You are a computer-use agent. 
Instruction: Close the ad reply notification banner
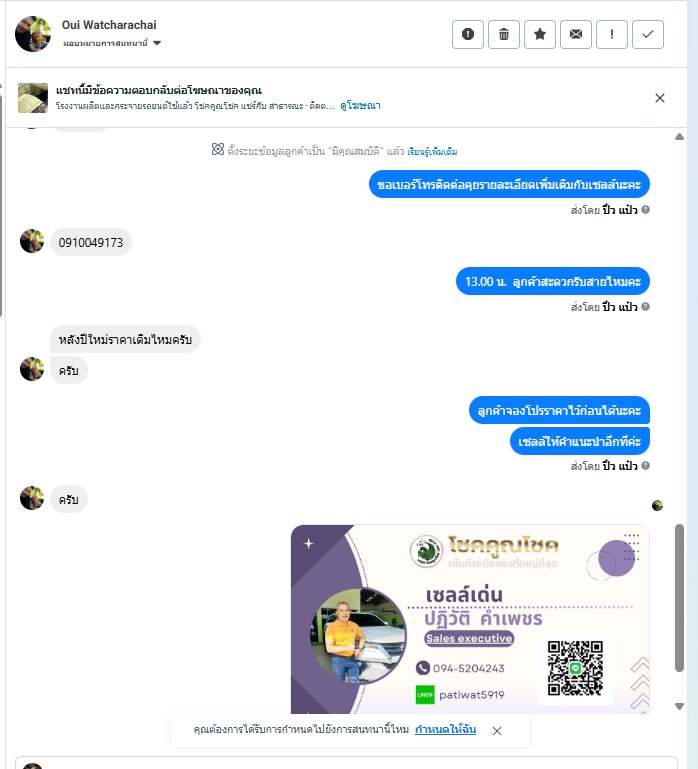[x=660, y=98]
